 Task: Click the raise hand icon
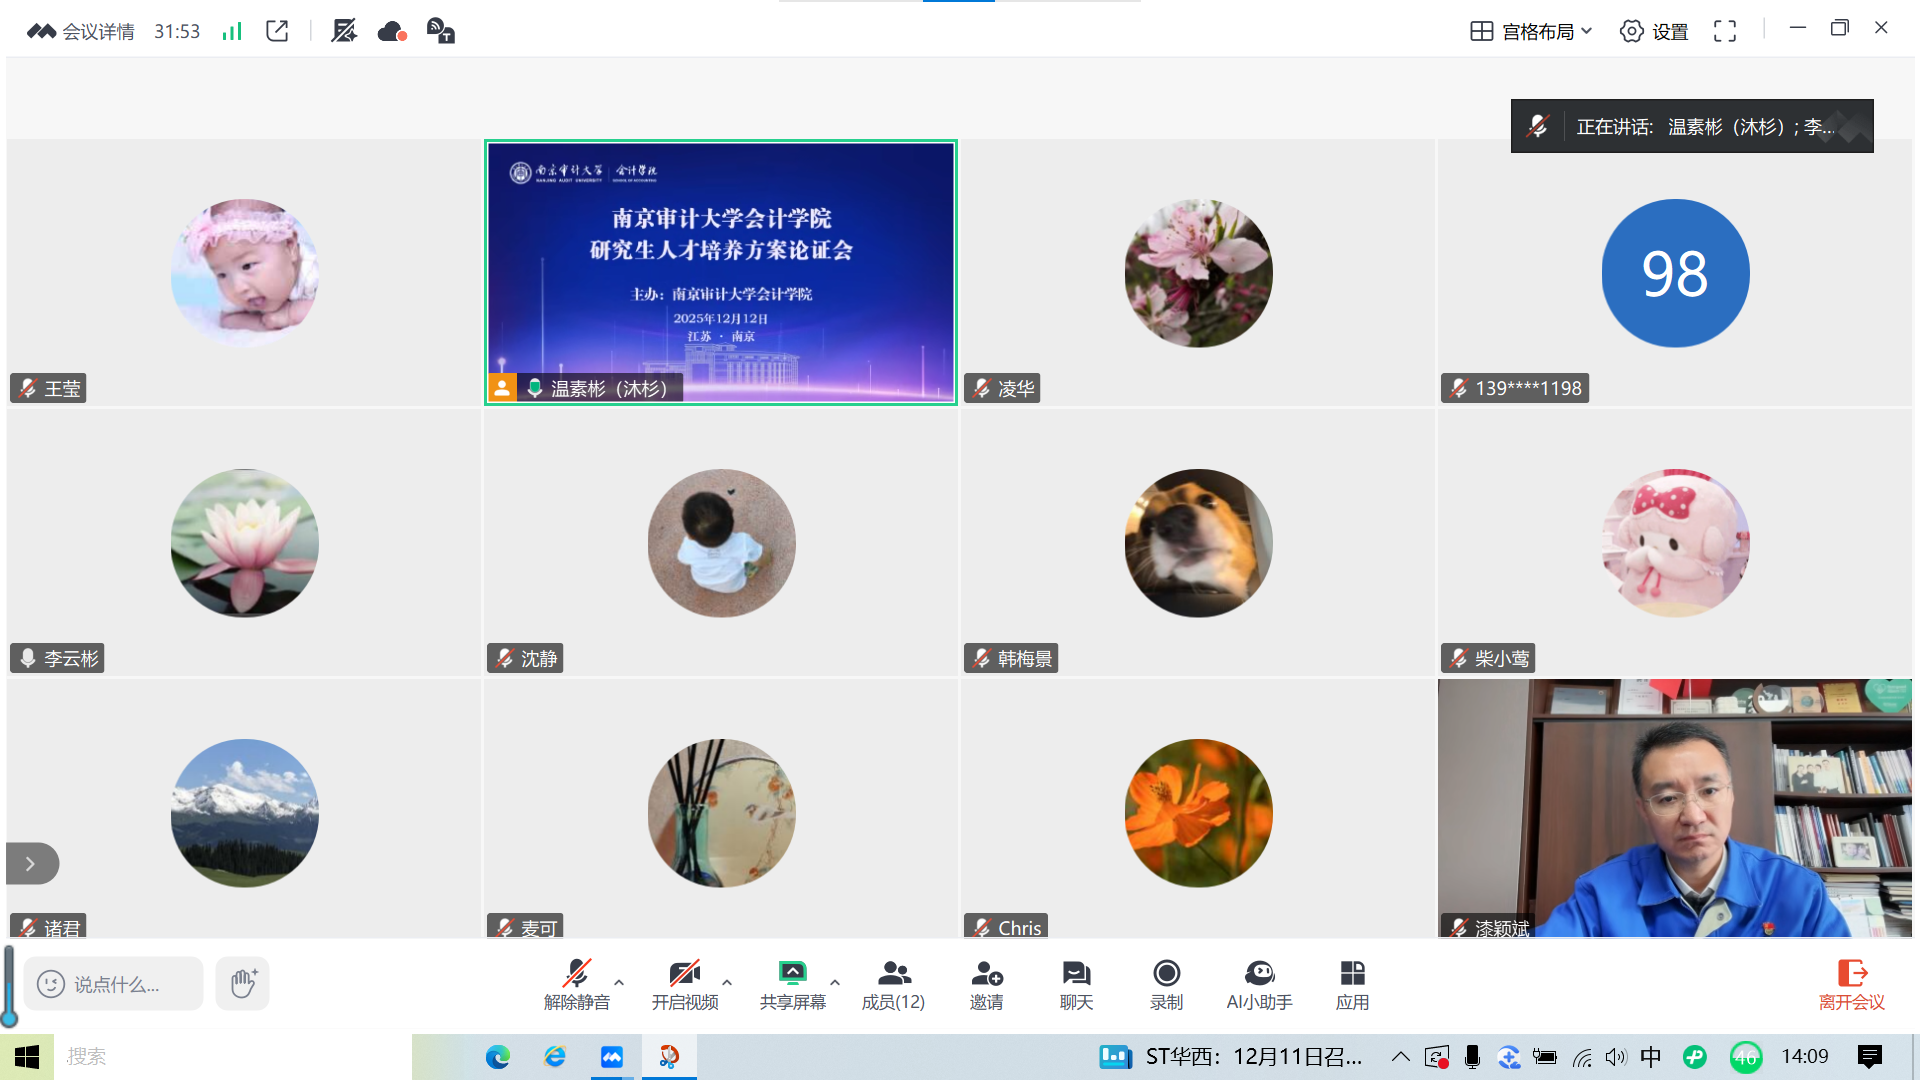coord(243,983)
